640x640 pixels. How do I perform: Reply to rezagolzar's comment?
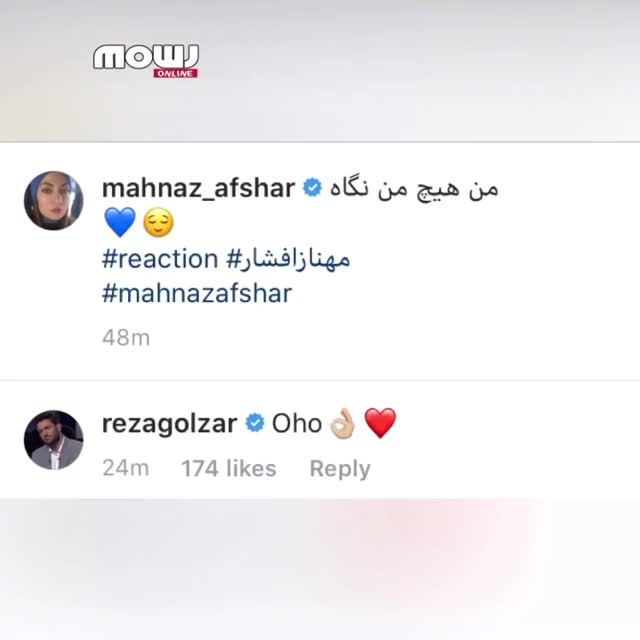tap(340, 469)
